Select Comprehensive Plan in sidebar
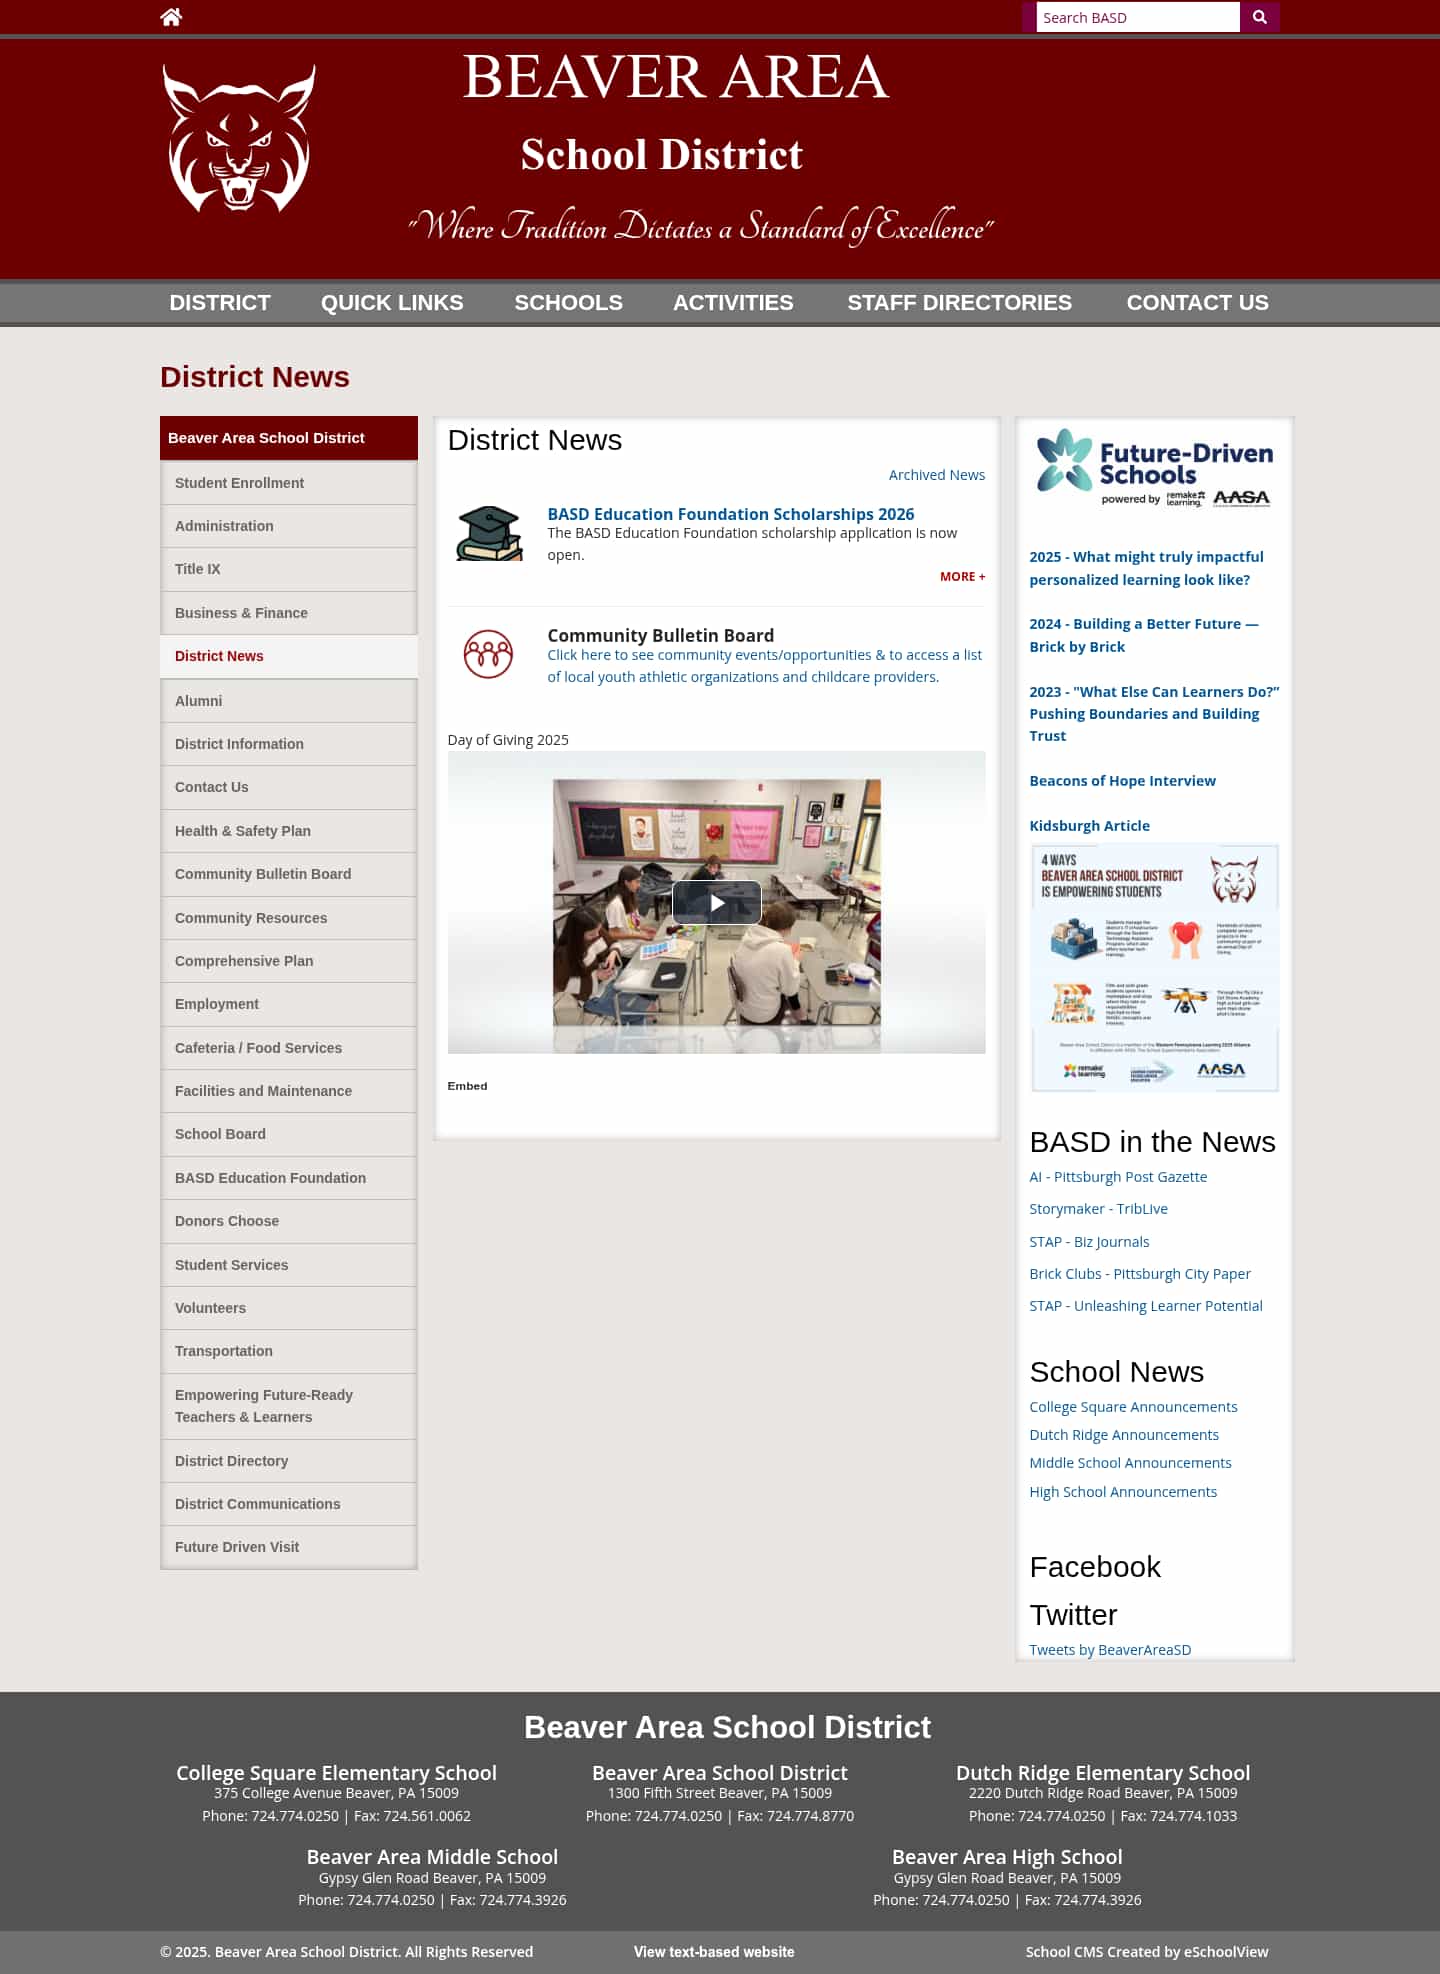Image resolution: width=1440 pixels, height=1974 pixels. pyautogui.click(x=289, y=961)
